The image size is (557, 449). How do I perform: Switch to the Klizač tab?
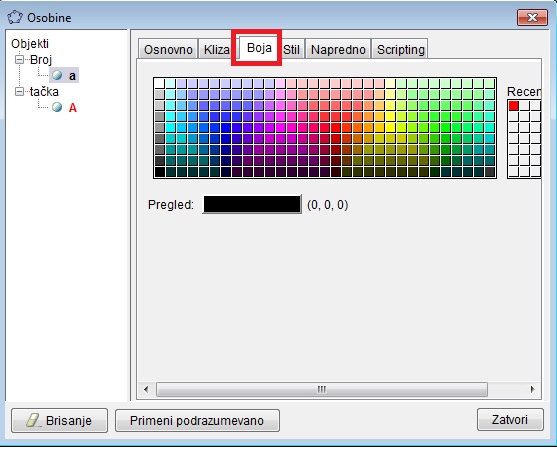click(216, 49)
